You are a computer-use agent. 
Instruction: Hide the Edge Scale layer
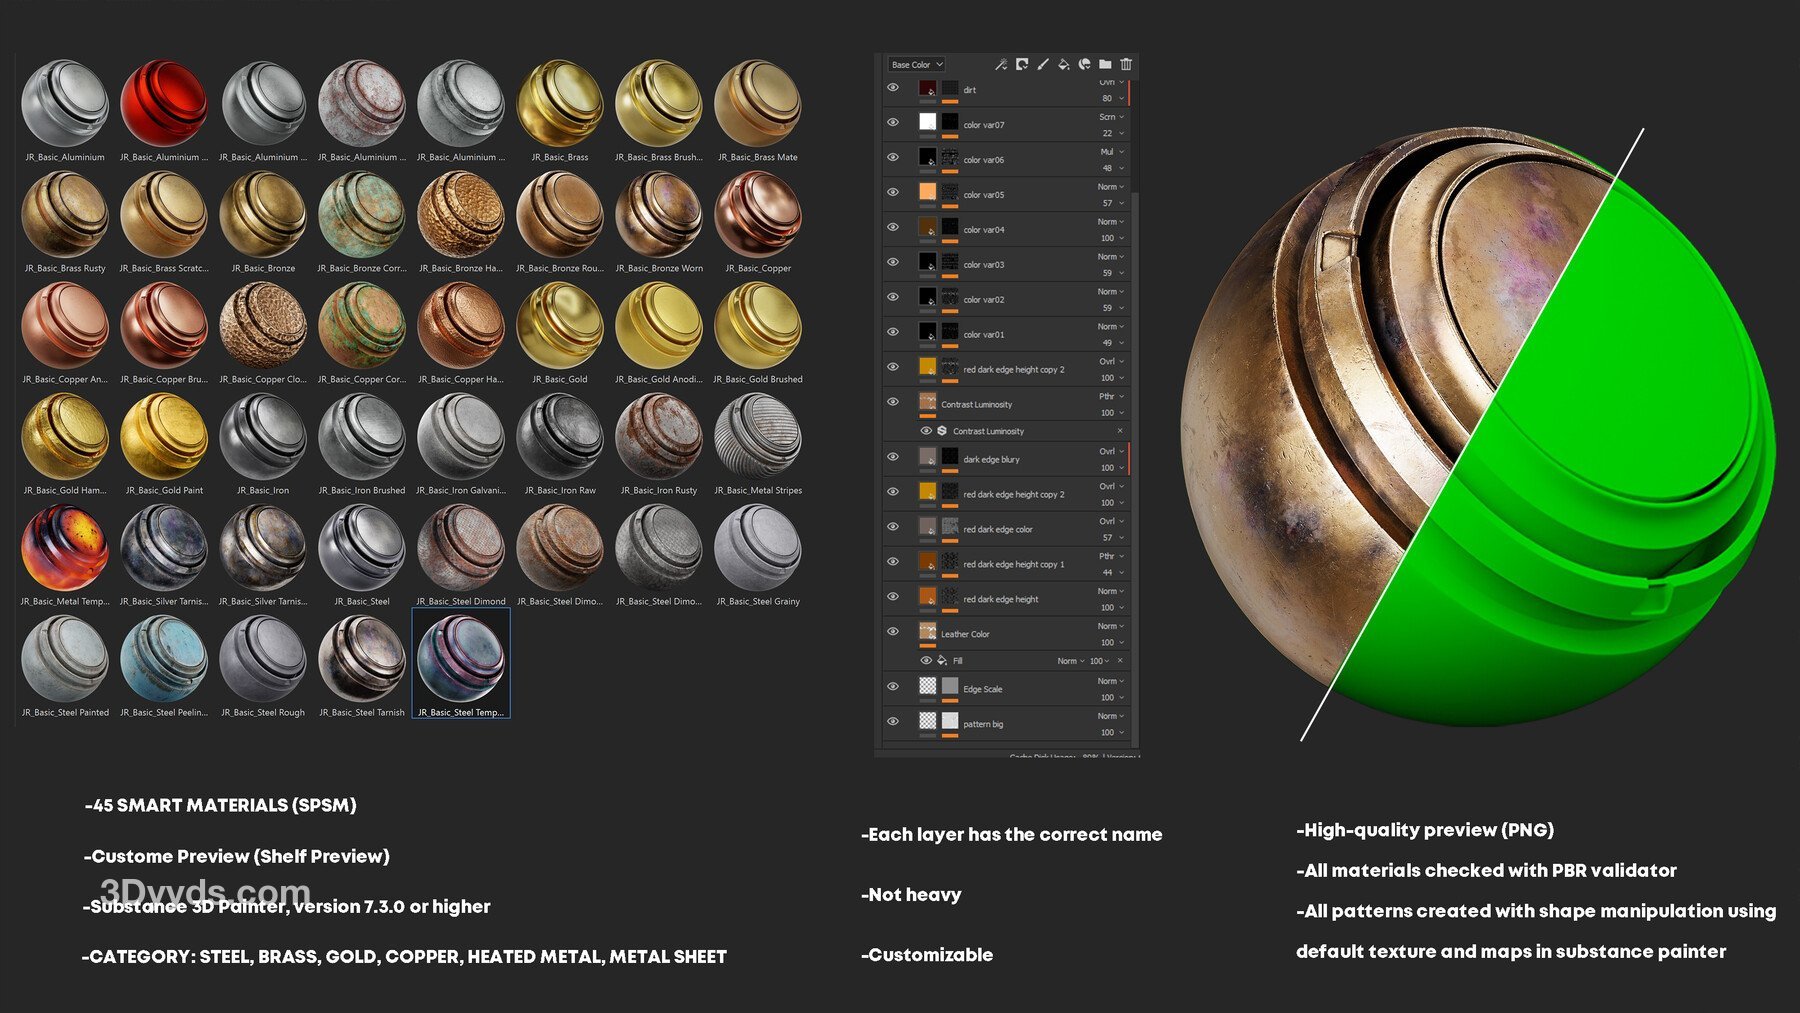[893, 687]
